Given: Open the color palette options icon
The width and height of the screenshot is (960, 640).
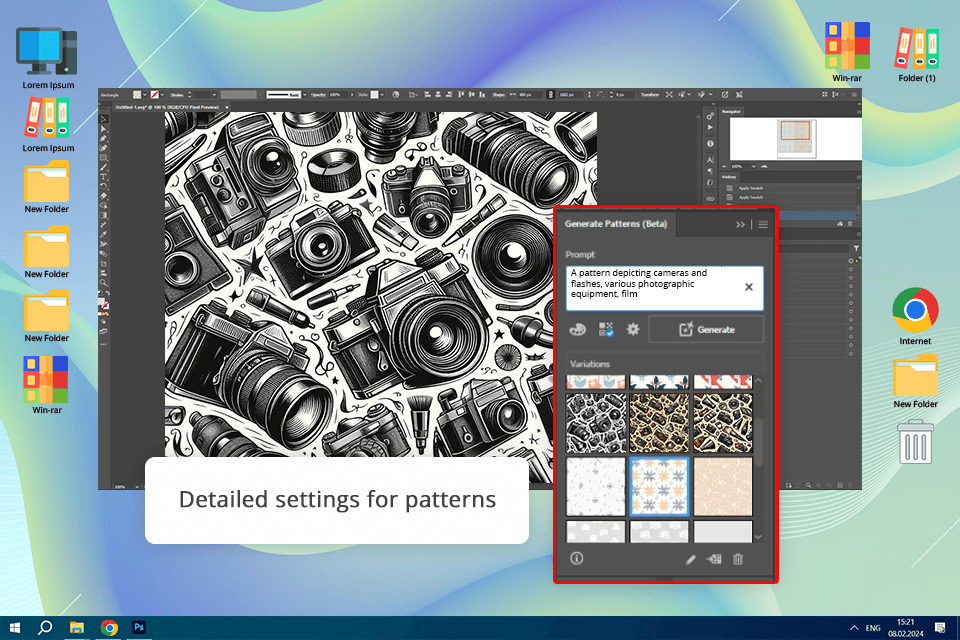Looking at the screenshot, I should [577, 329].
